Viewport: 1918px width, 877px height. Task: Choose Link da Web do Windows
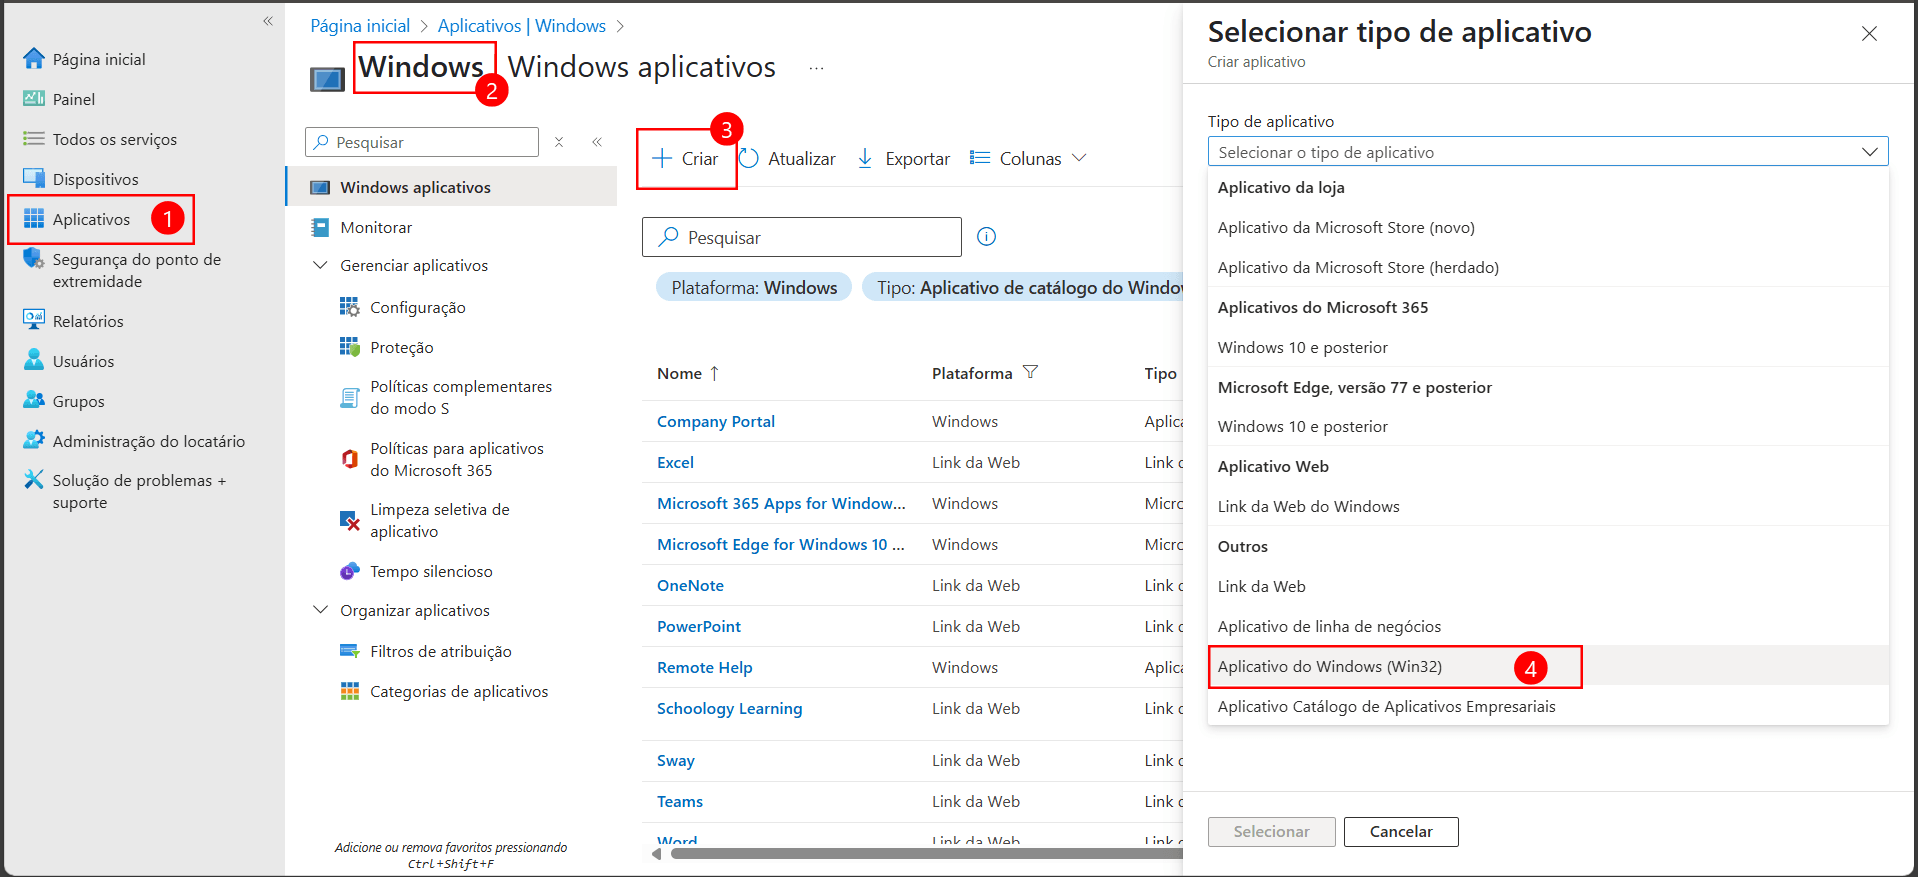tap(1308, 506)
